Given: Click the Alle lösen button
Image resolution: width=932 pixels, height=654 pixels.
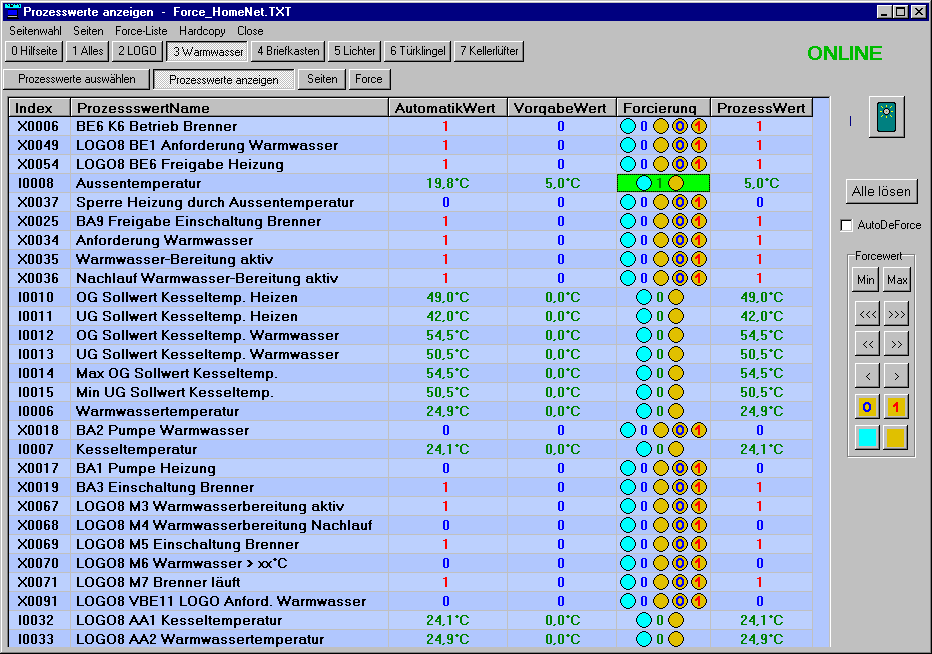Looking at the screenshot, I should pyautogui.click(x=880, y=191).
